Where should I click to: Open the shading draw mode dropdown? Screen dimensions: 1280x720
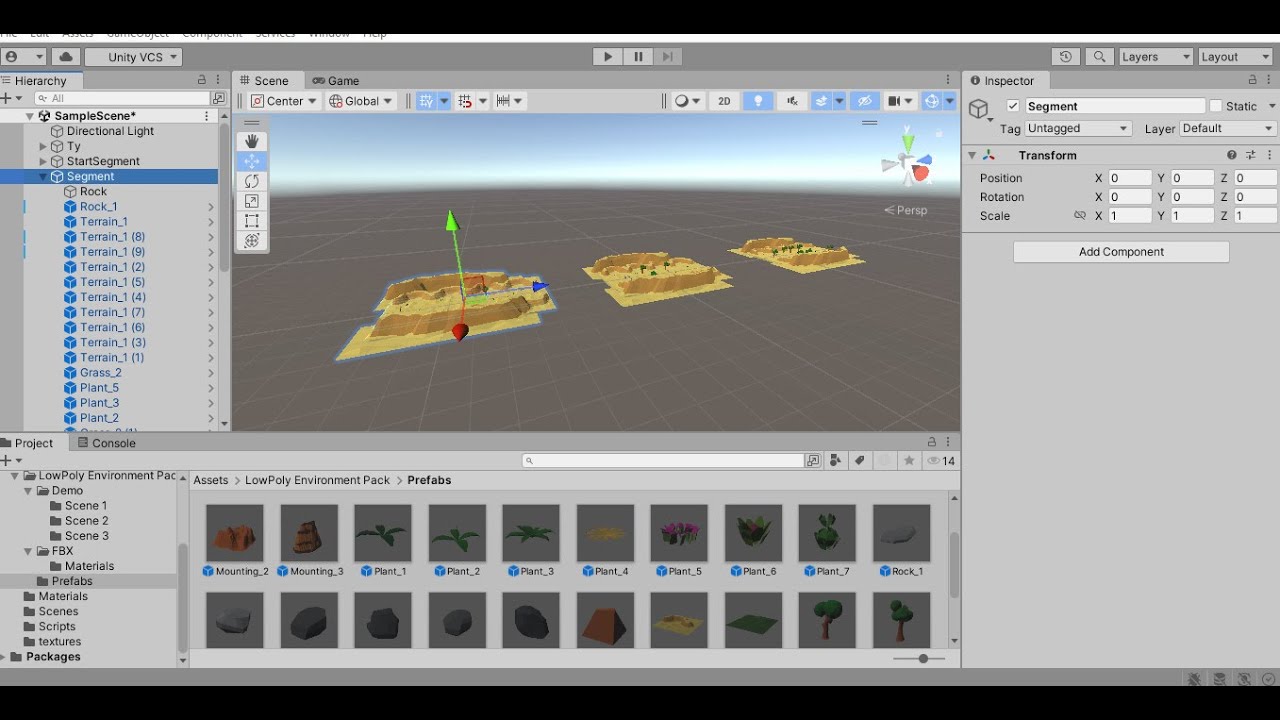pyautogui.click(x=687, y=101)
